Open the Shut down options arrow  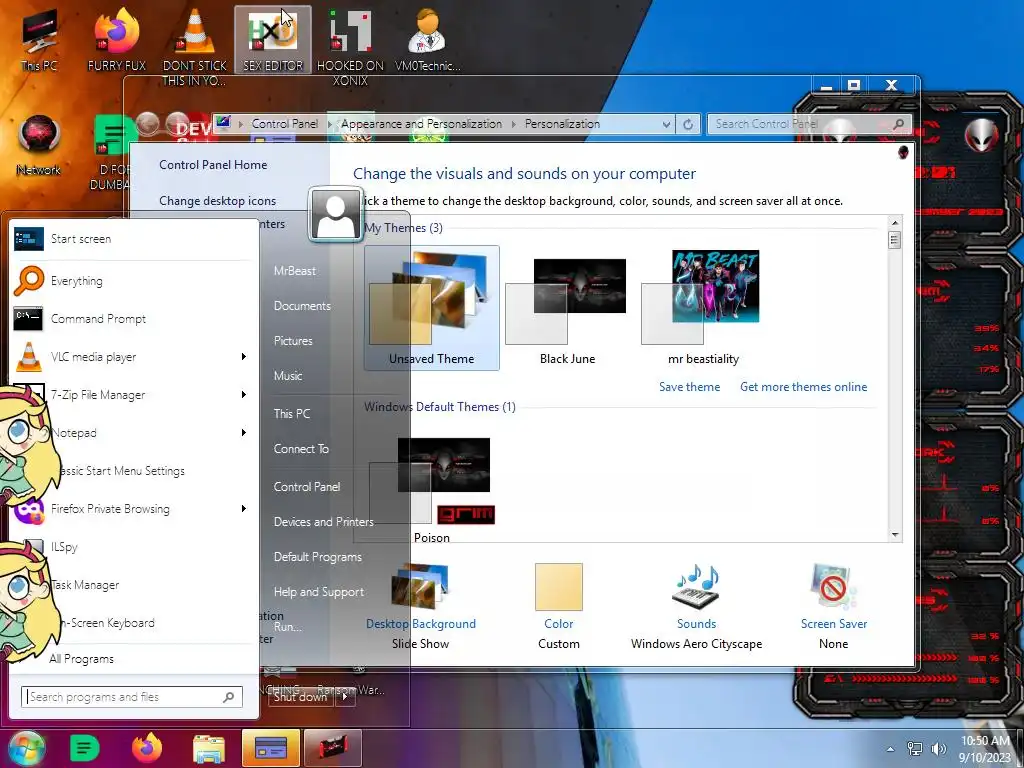tap(345, 697)
